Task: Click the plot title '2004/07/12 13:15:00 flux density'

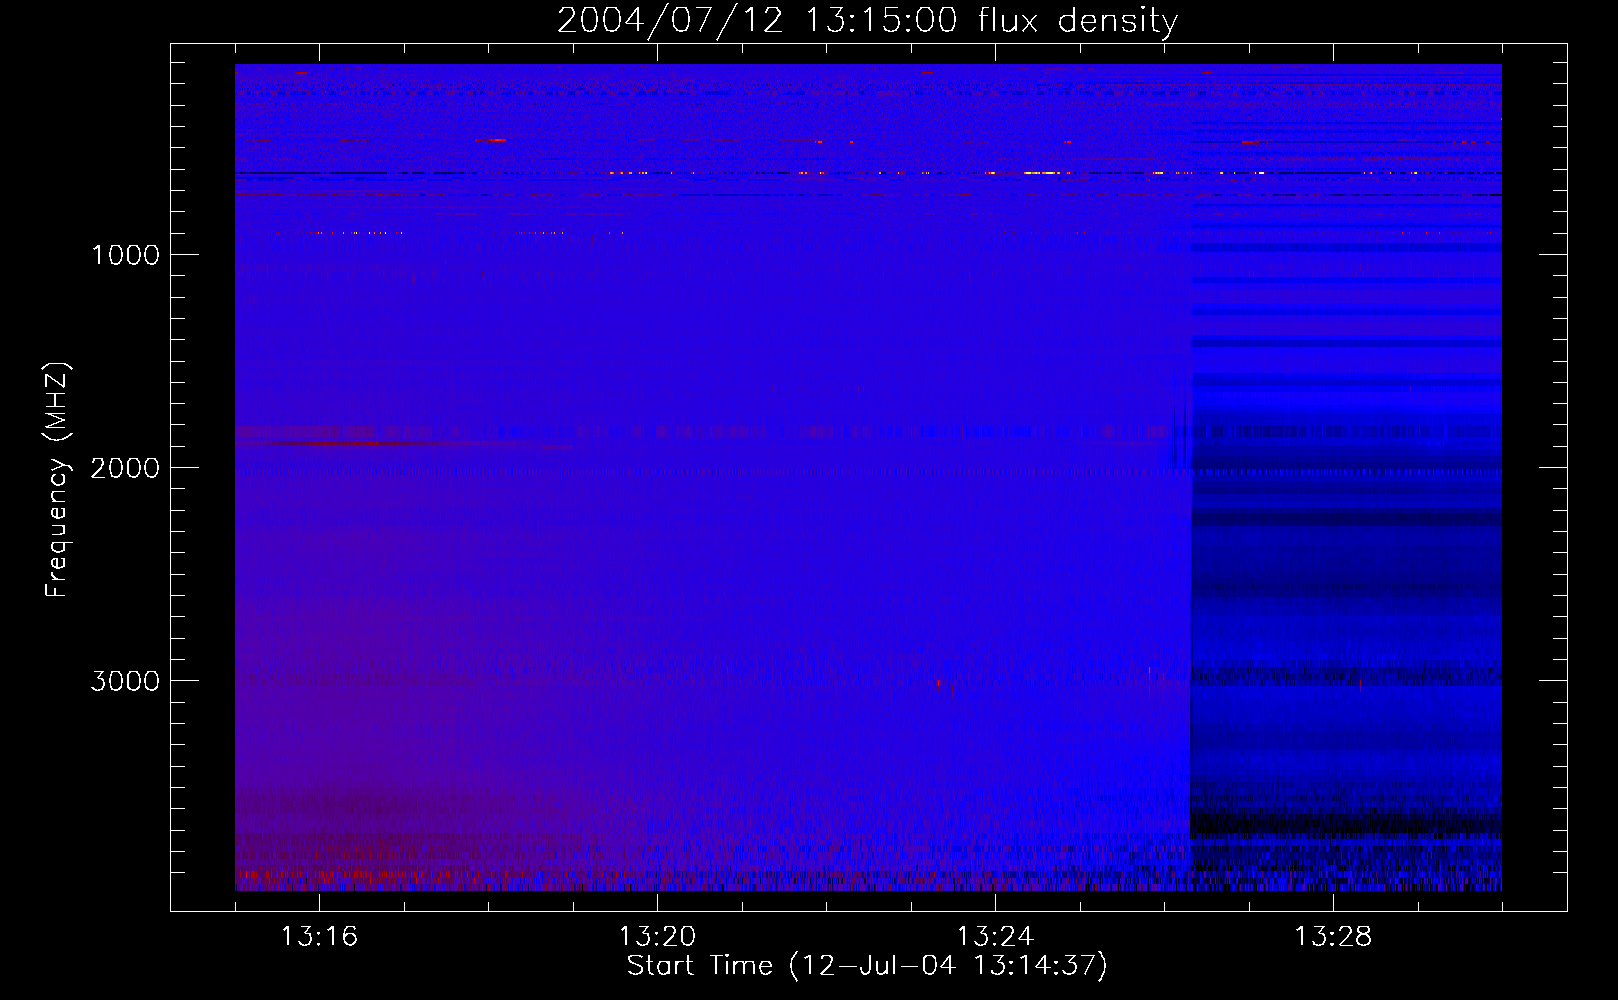Action: point(867,20)
